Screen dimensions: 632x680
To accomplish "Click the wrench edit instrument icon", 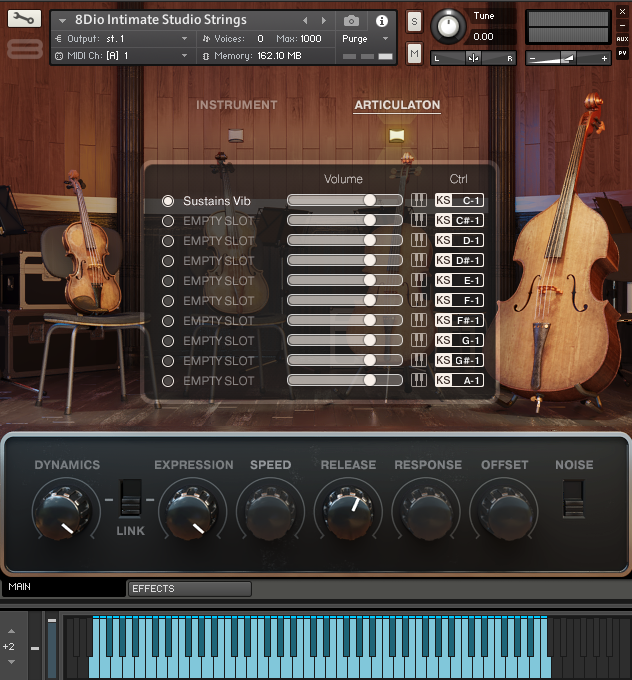I will click(x=25, y=19).
